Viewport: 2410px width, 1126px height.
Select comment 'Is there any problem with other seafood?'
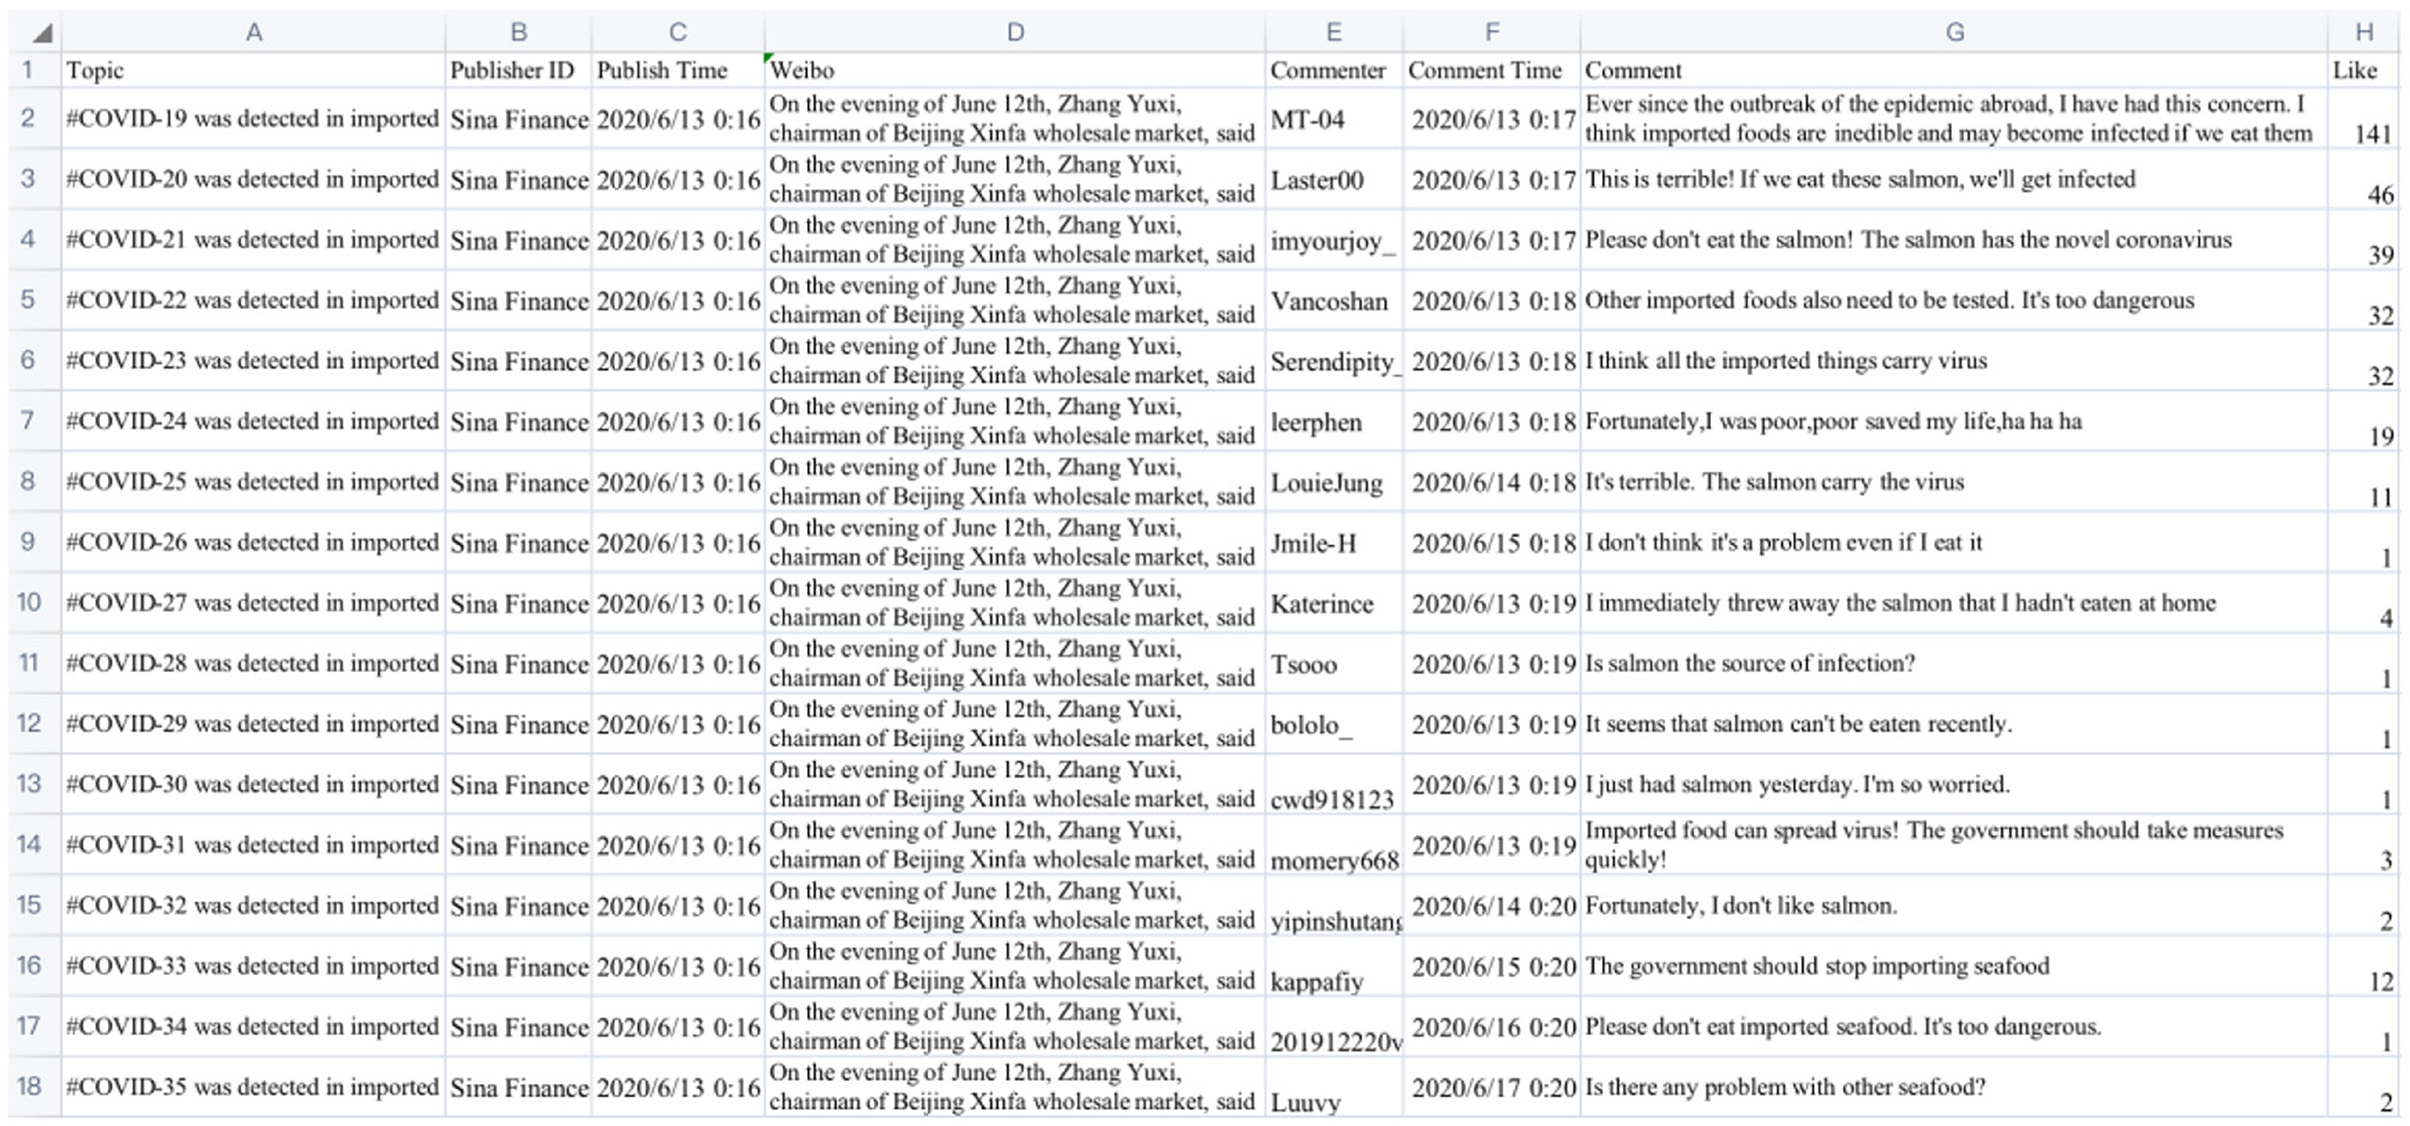(x=1954, y=1087)
